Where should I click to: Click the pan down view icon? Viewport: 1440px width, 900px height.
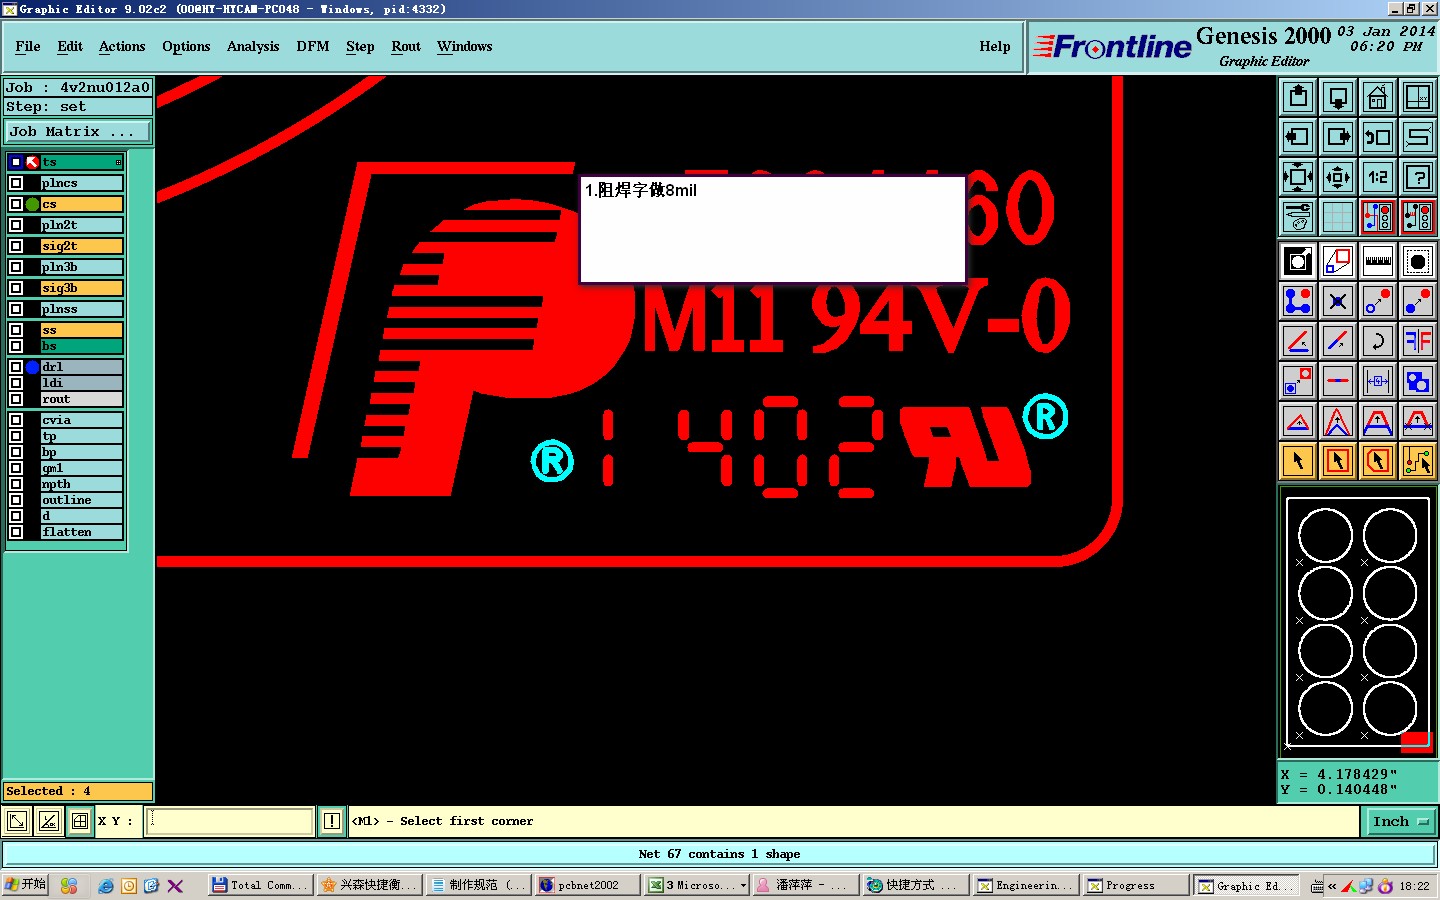pos(1338,97)
